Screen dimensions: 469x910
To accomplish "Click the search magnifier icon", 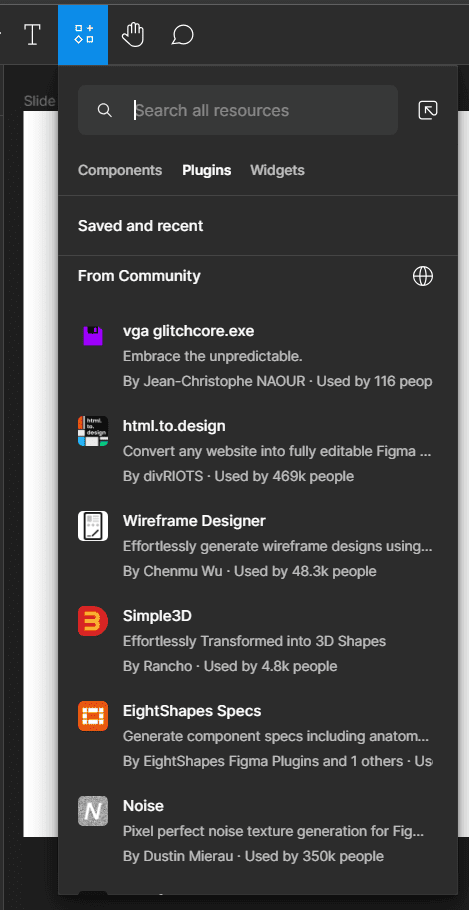I will (104, 110).
